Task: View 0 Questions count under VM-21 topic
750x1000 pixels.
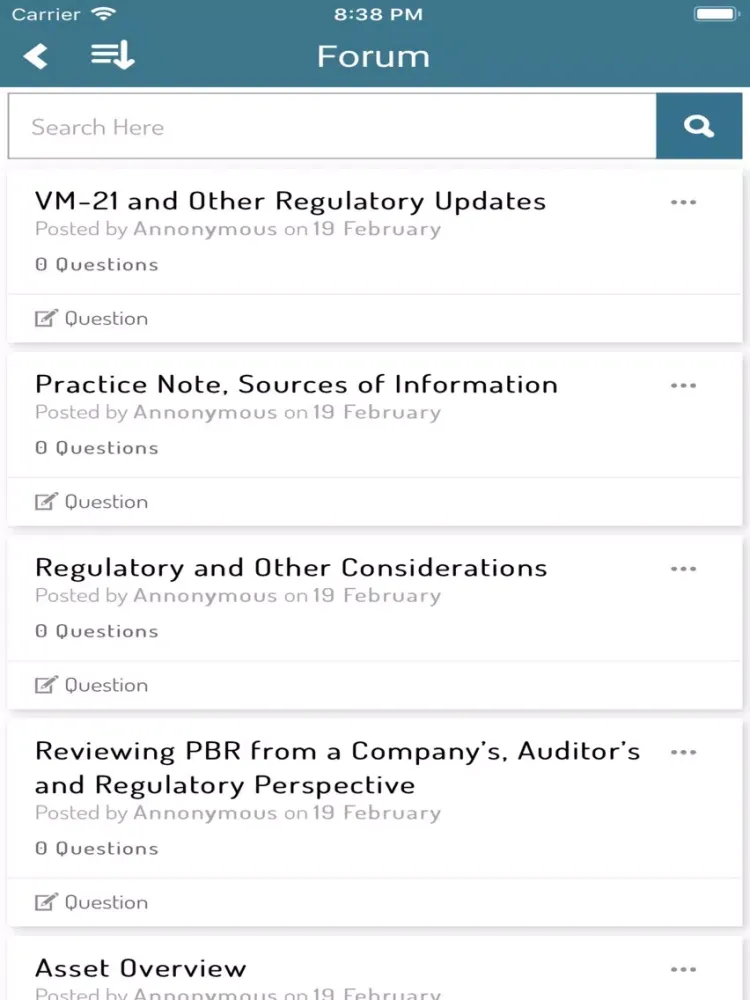Action: (x=96, y=265)
